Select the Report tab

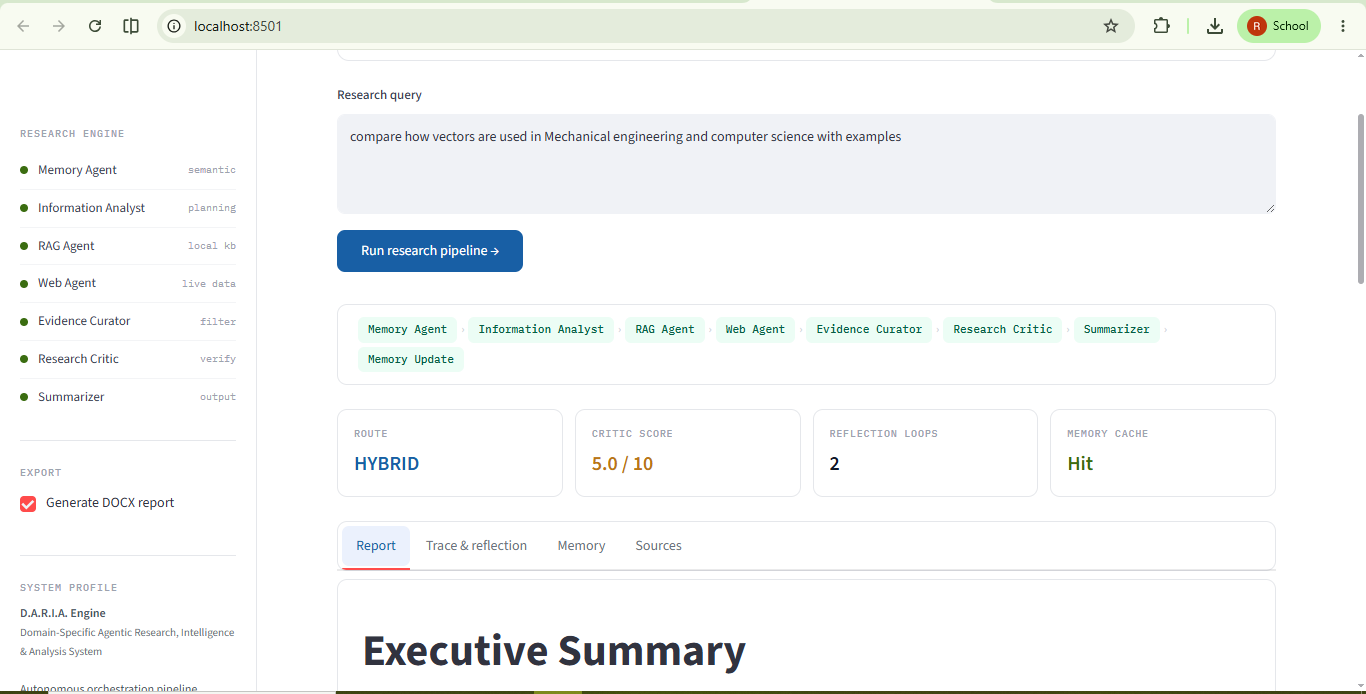[376, 546]
